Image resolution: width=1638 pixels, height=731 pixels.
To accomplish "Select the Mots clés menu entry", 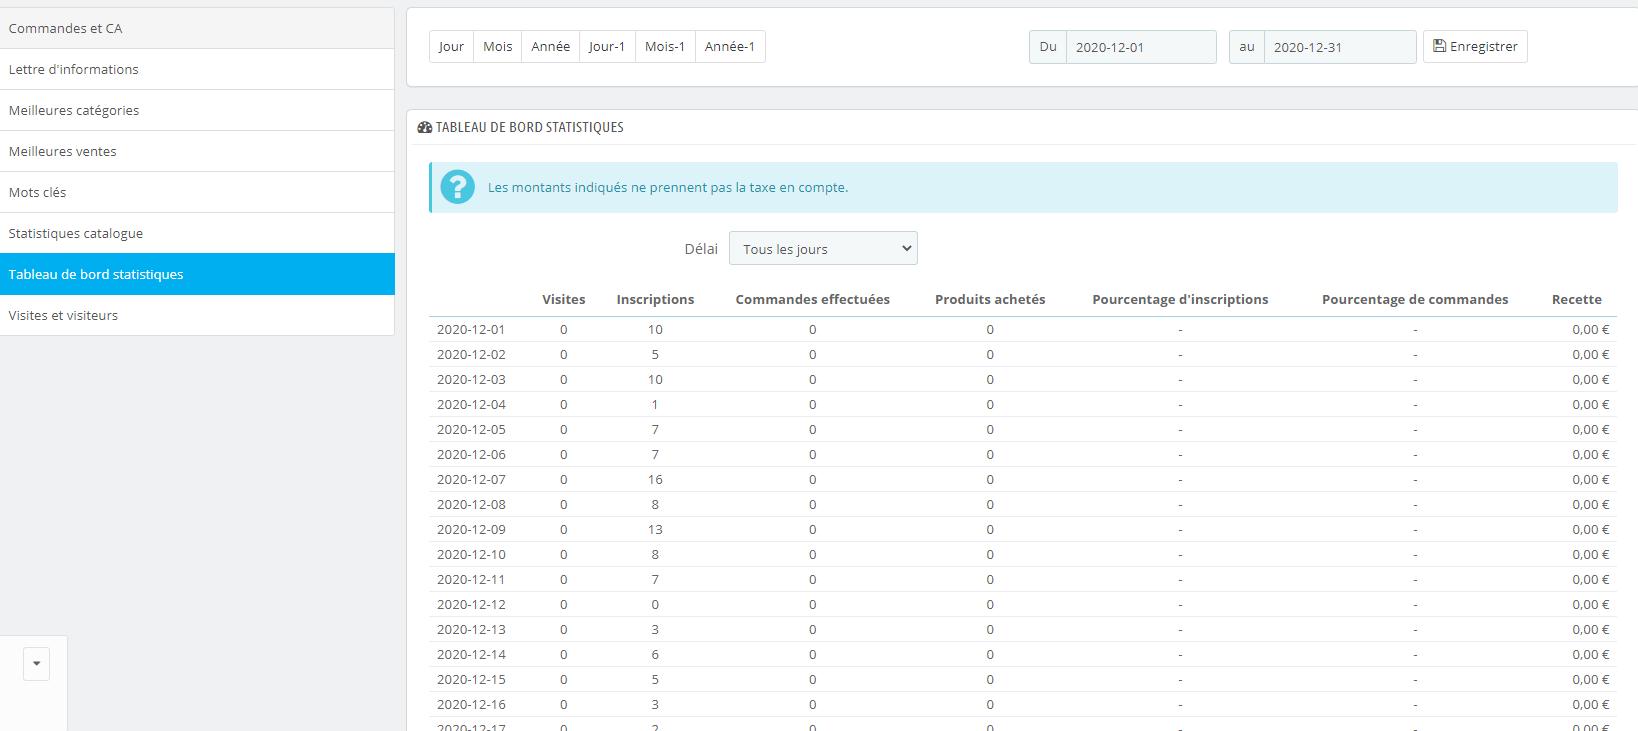I will click(x=197, y=192).
